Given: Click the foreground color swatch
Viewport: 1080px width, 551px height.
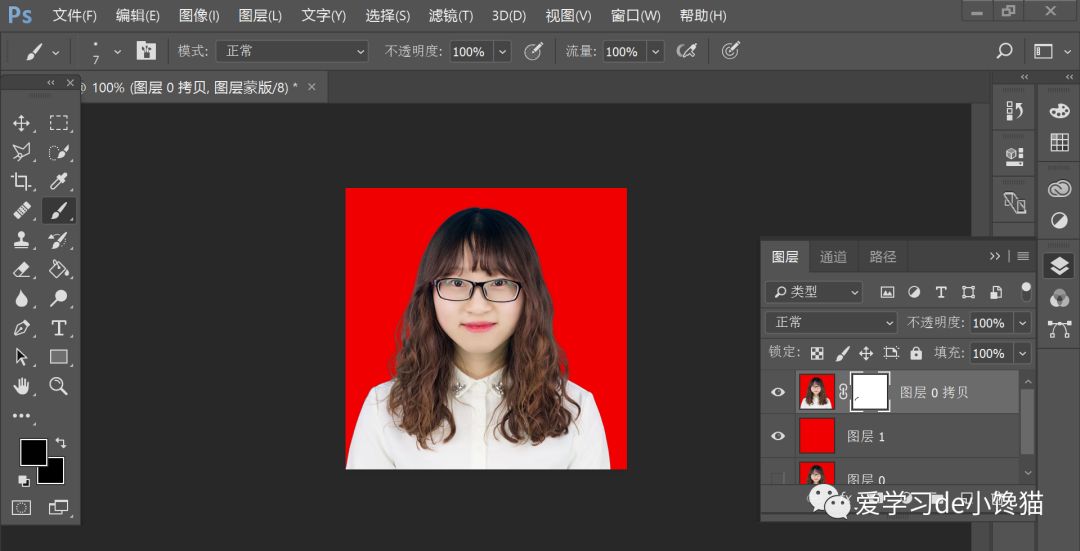Looking at the screenshot, I should (33, 452).
